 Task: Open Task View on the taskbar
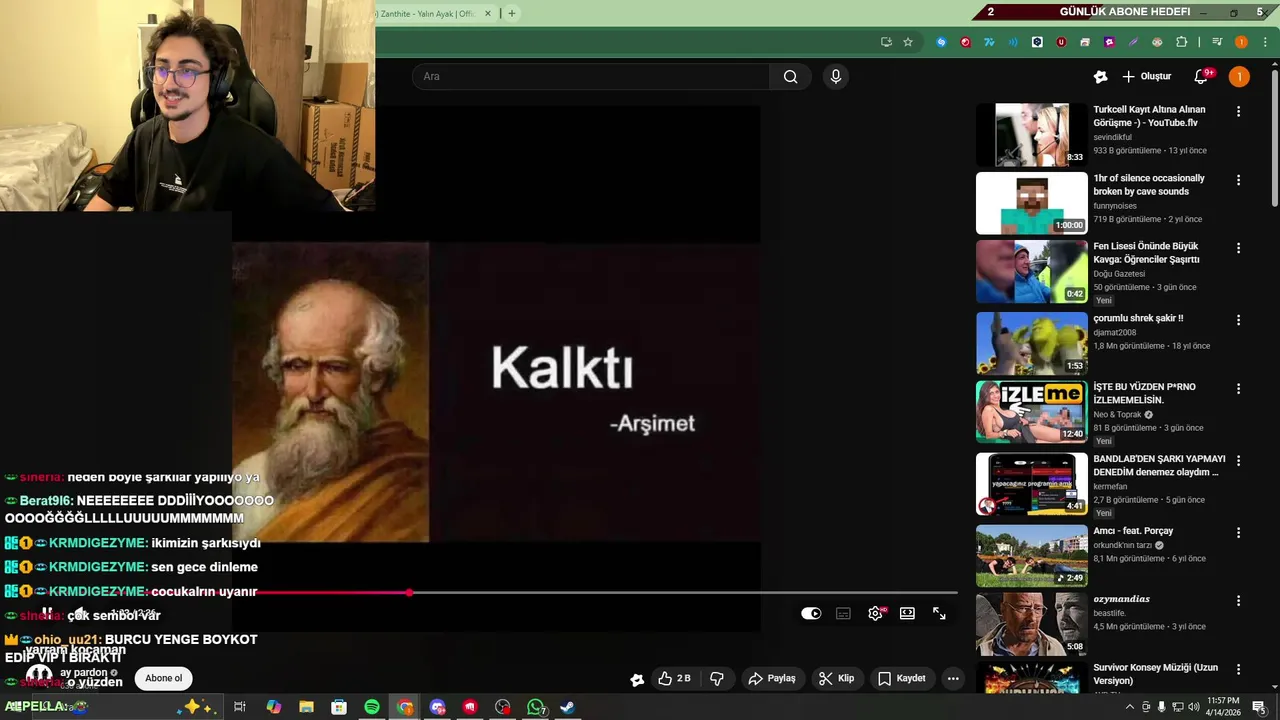coord(240,707)
